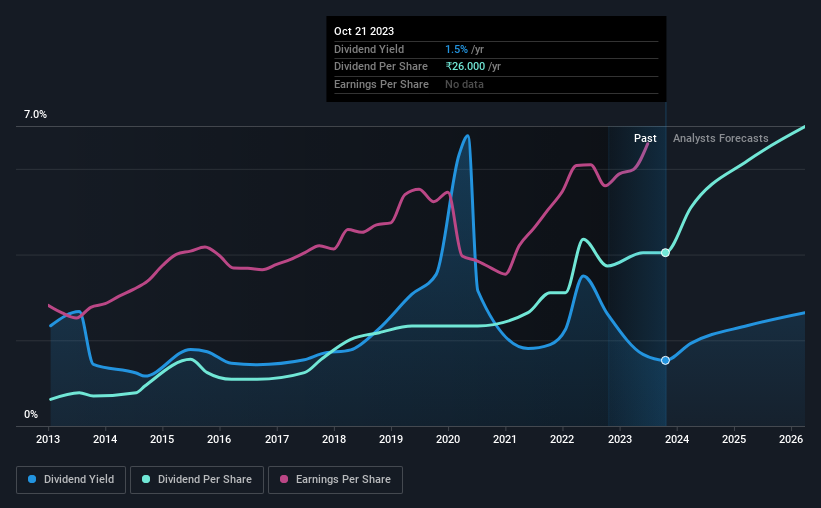The image size is (821, 508).
Task: Click the teal Dividend Per Share legend dot
Action: click(146, 480)
